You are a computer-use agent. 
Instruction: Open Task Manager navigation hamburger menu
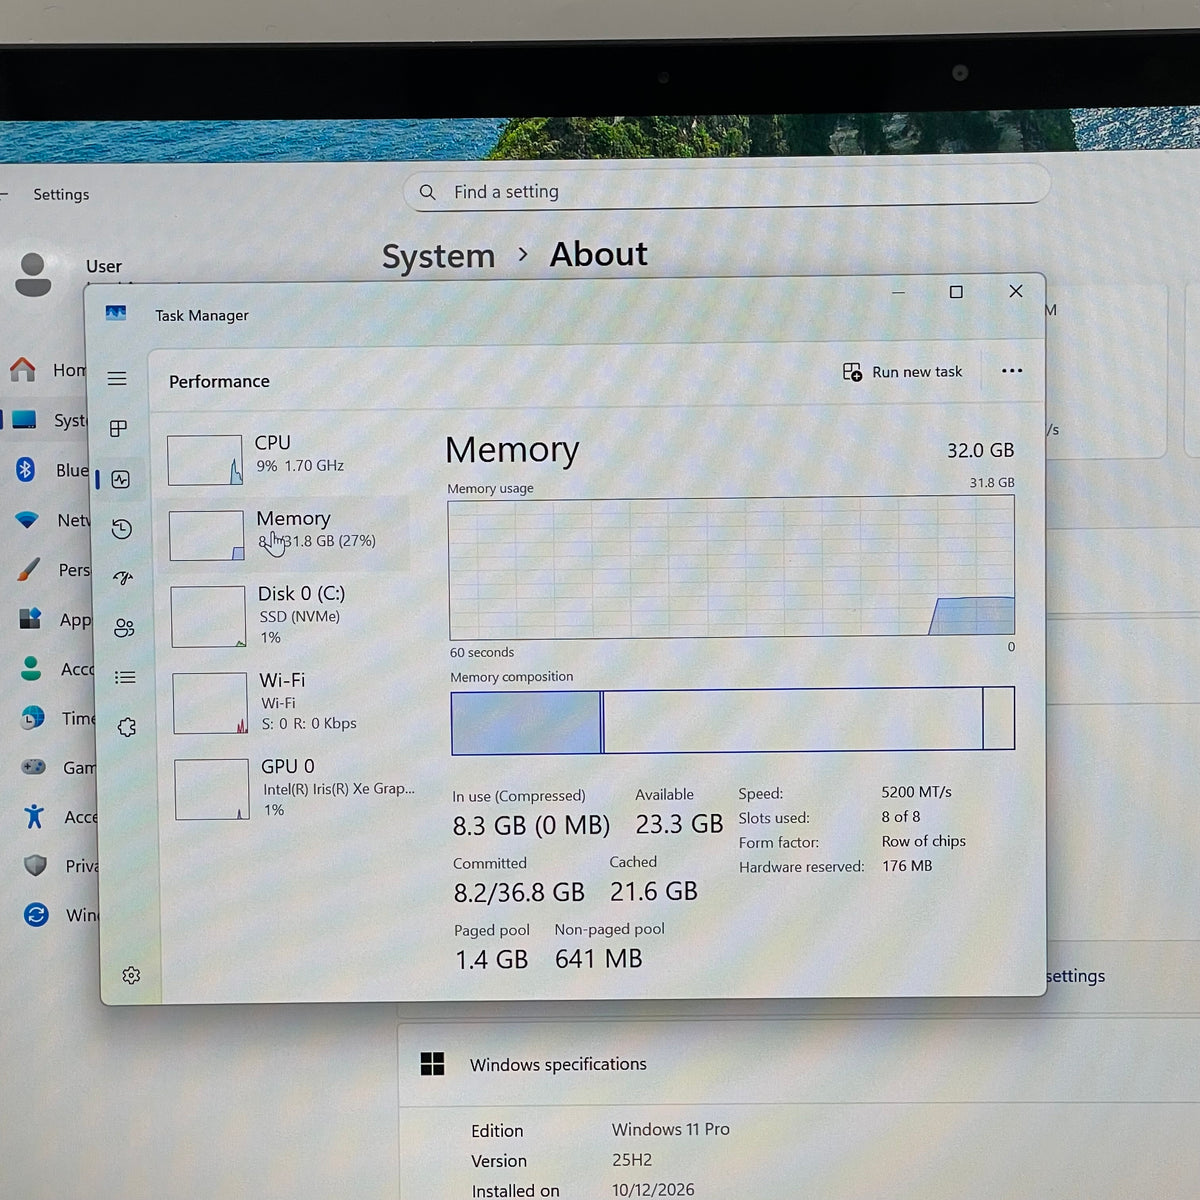coord(117,379)
